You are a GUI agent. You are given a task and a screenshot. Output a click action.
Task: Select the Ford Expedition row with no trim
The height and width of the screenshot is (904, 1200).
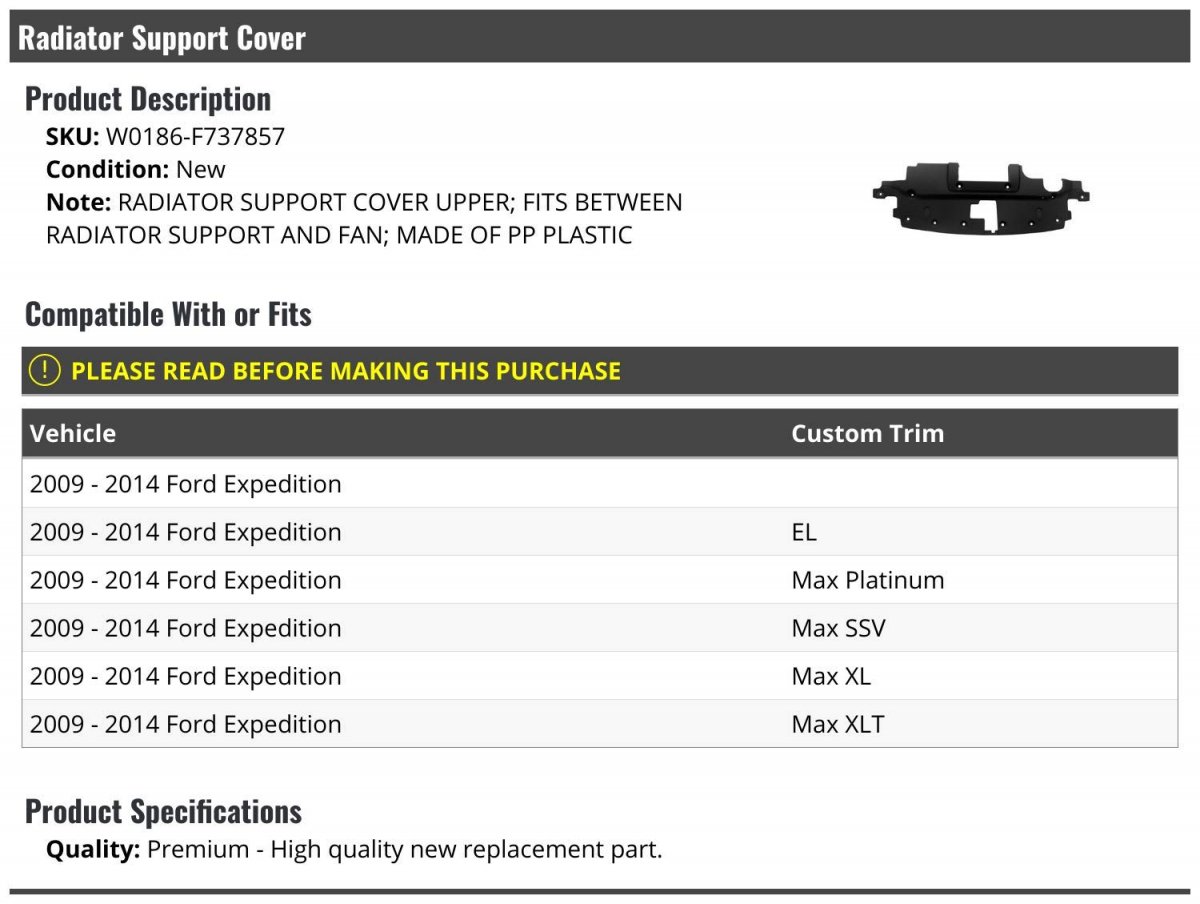tap(600, 484)
